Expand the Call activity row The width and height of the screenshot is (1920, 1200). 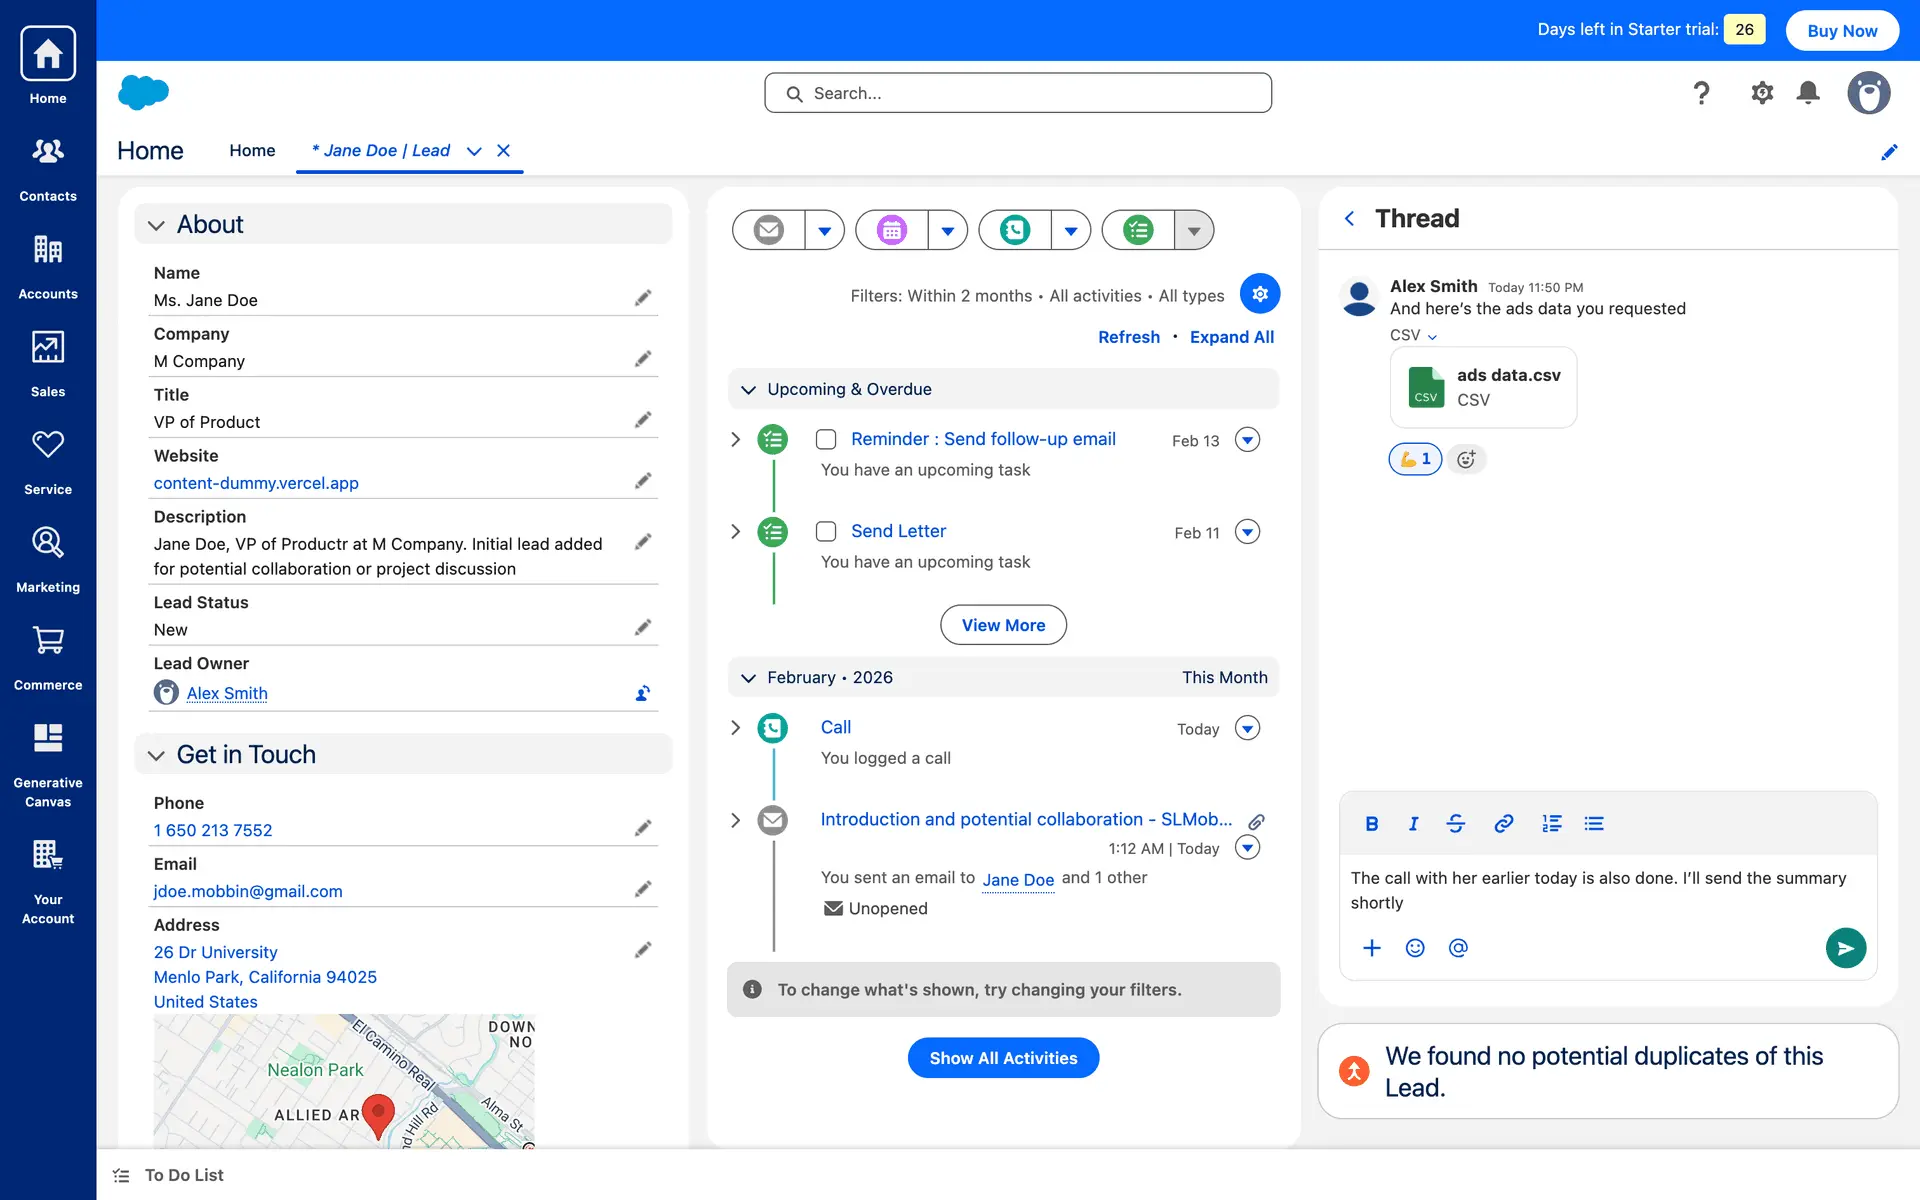(736, 728)
